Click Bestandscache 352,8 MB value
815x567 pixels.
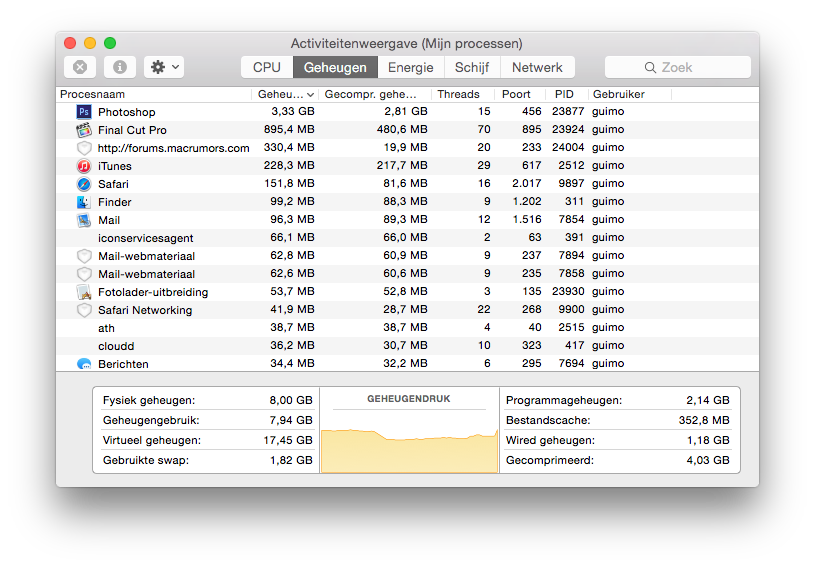[x=704, y=420]
